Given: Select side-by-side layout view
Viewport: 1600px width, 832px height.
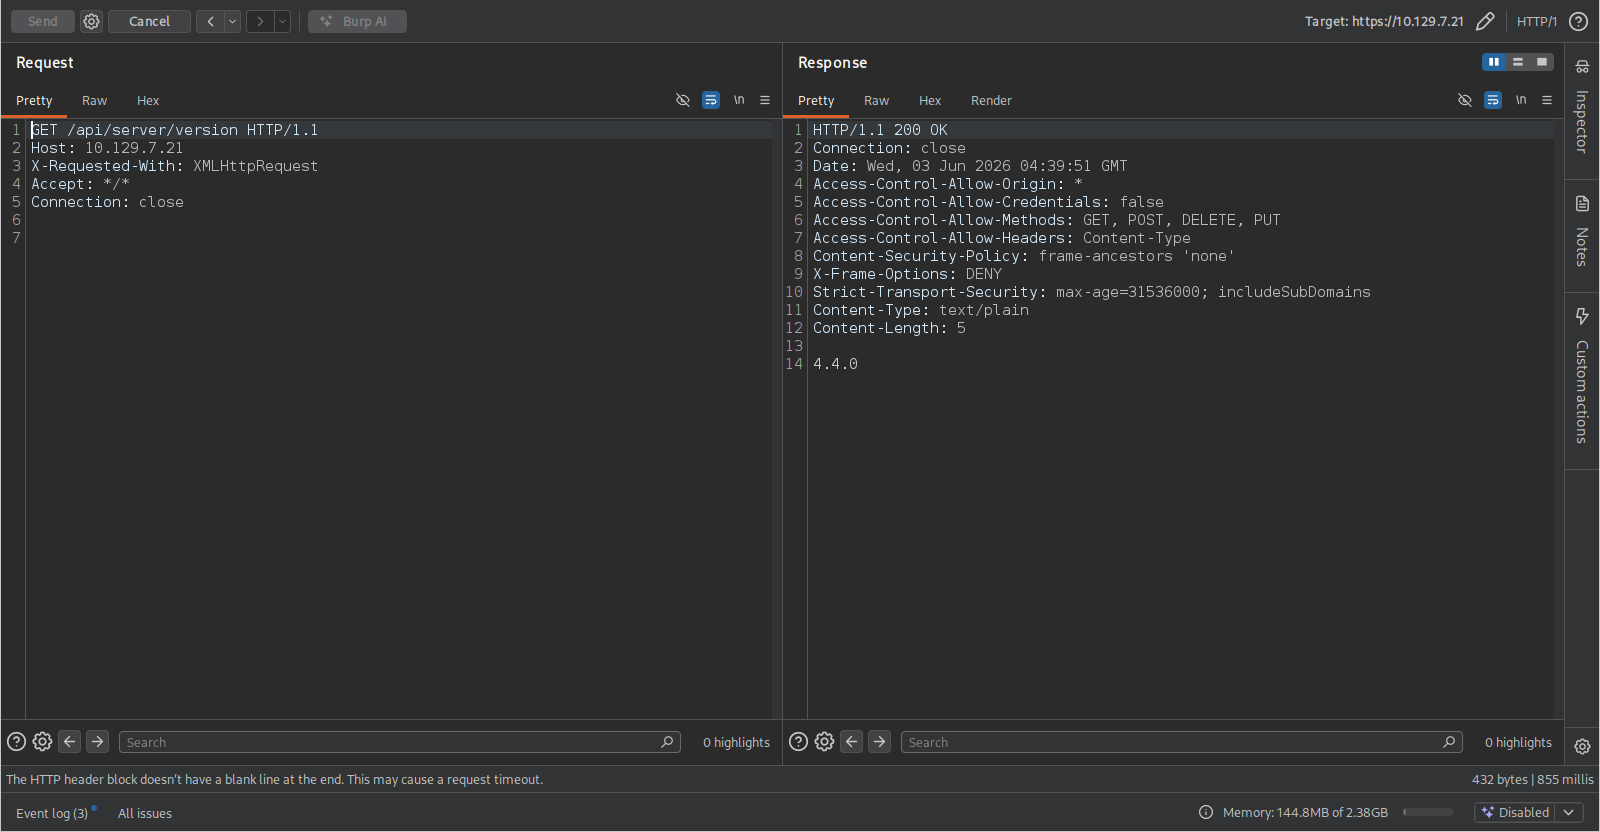Looking at the screenshot, I should [1494, 62].
